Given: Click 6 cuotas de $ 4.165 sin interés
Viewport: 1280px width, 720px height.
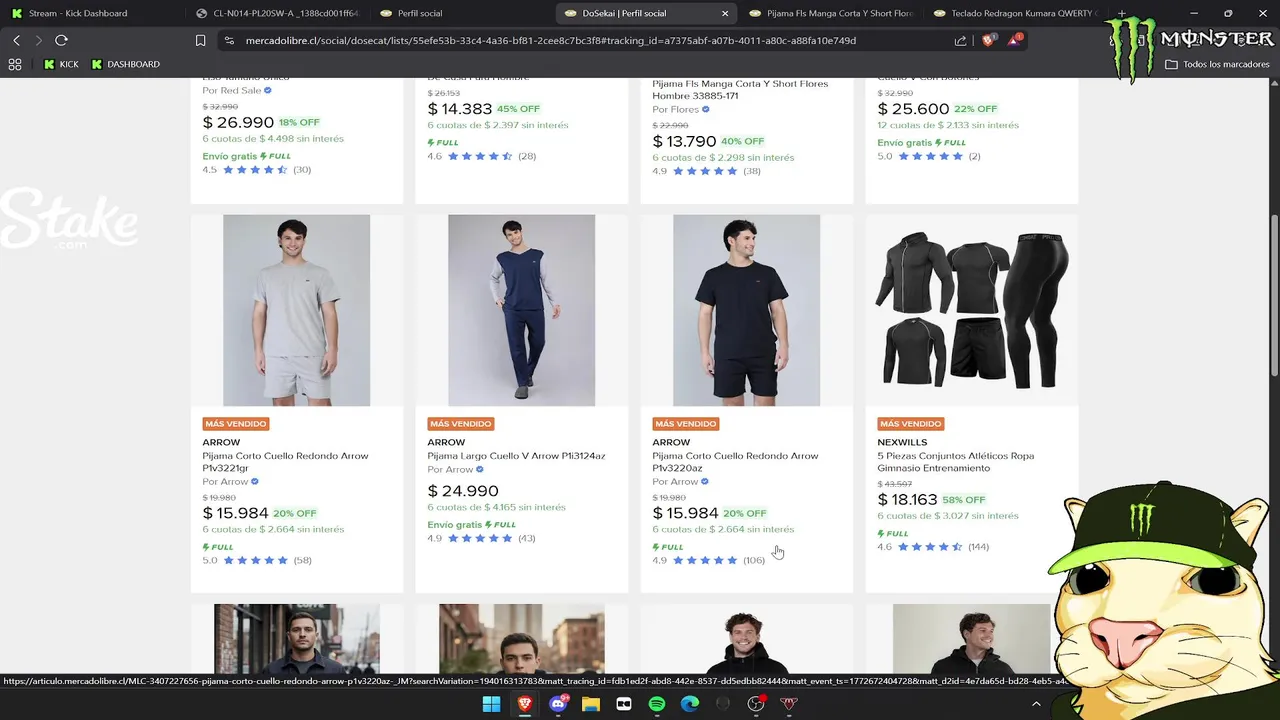Looking at the screenshot, I should coord(496,507).
